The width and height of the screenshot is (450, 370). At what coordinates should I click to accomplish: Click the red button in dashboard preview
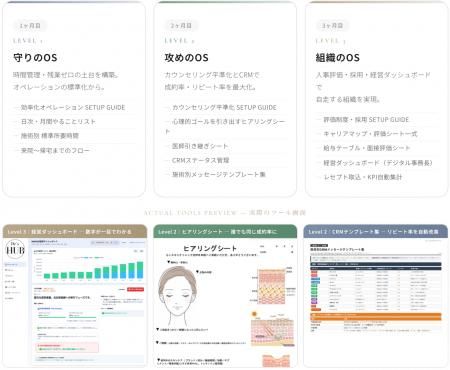point(135,289)
